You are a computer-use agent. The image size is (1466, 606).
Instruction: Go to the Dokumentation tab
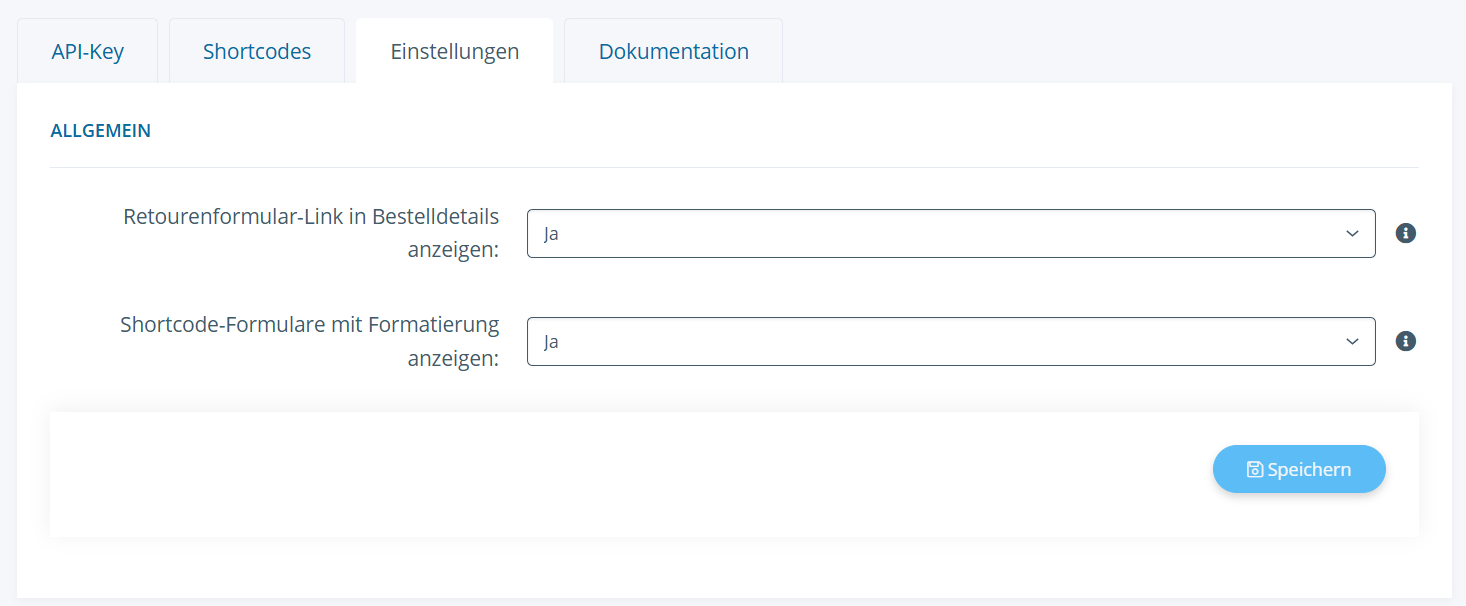tap(673, 51)
